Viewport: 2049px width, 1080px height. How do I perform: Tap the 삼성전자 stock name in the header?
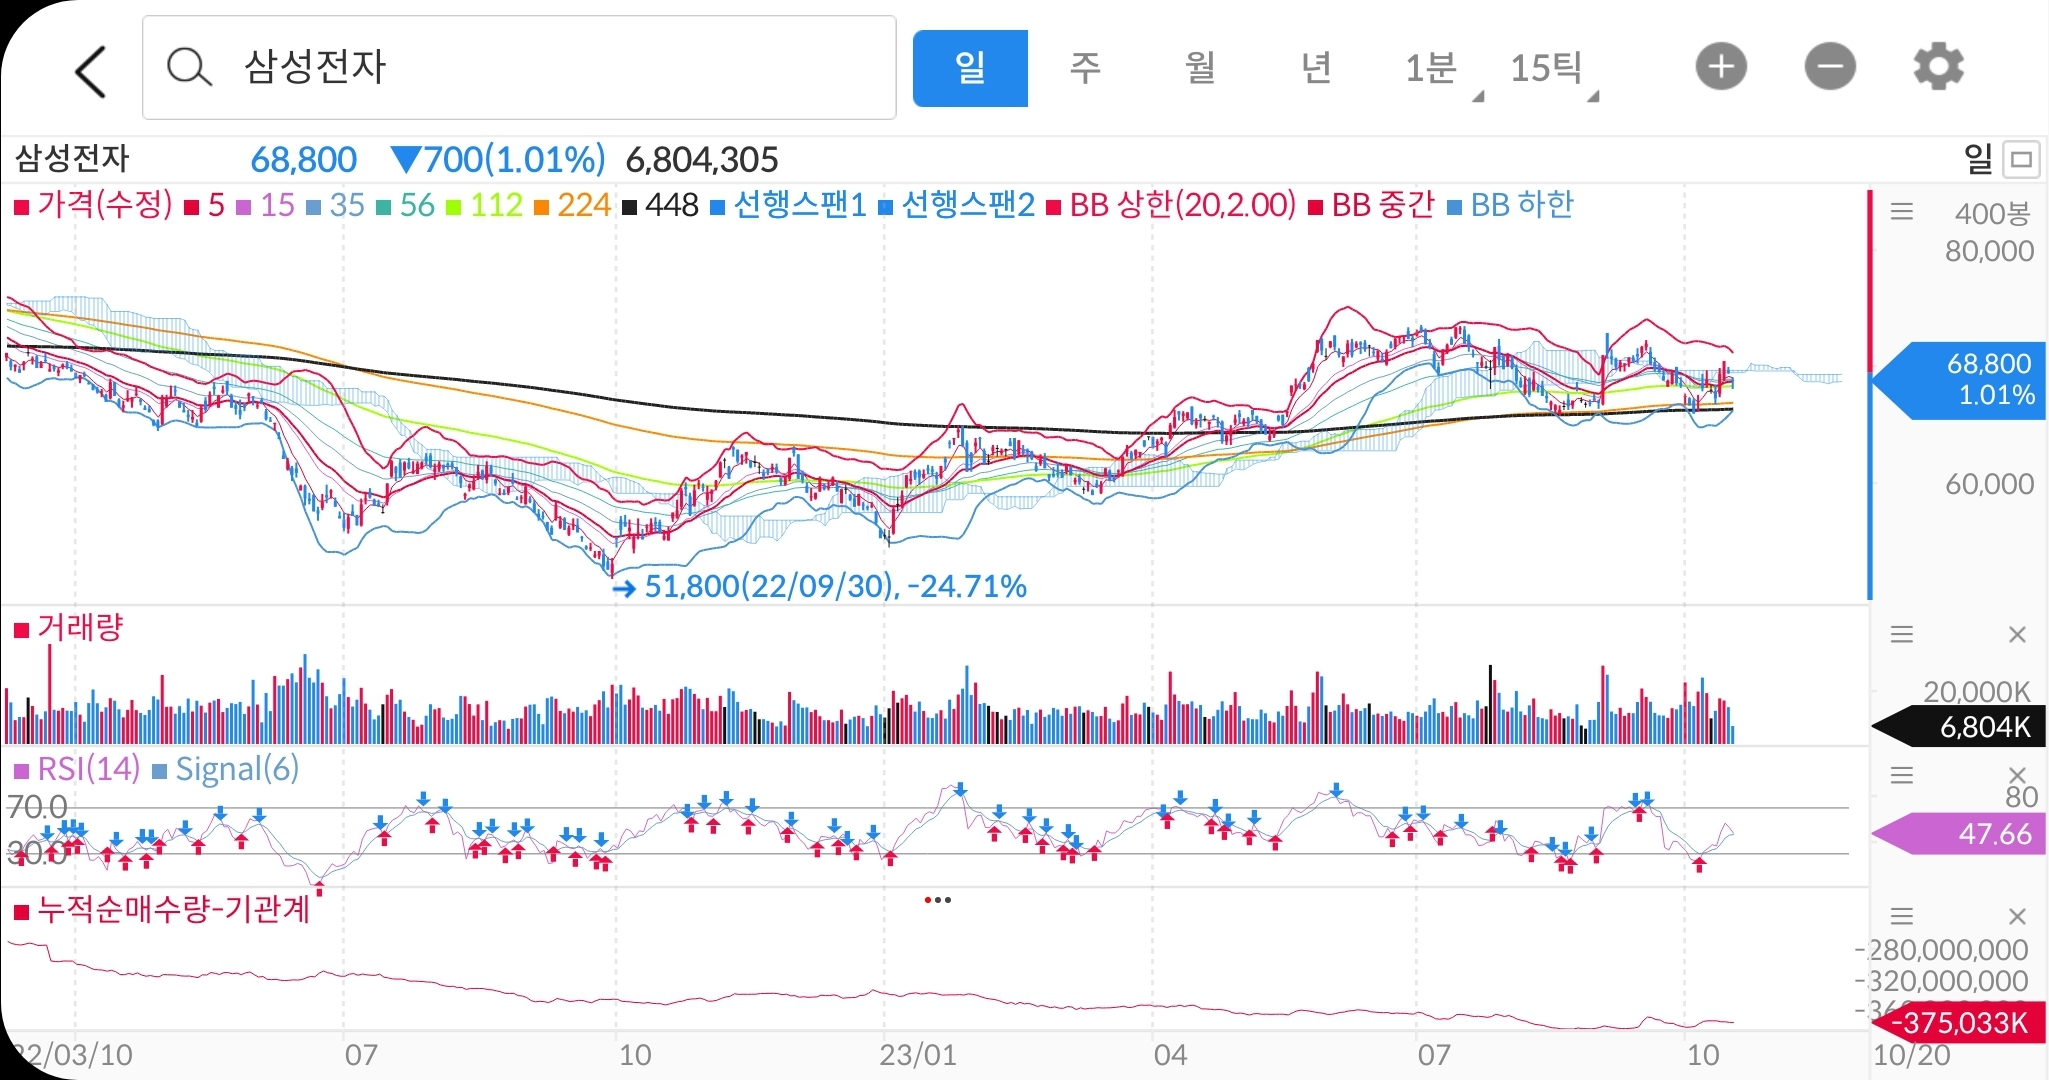pos(72,158)
